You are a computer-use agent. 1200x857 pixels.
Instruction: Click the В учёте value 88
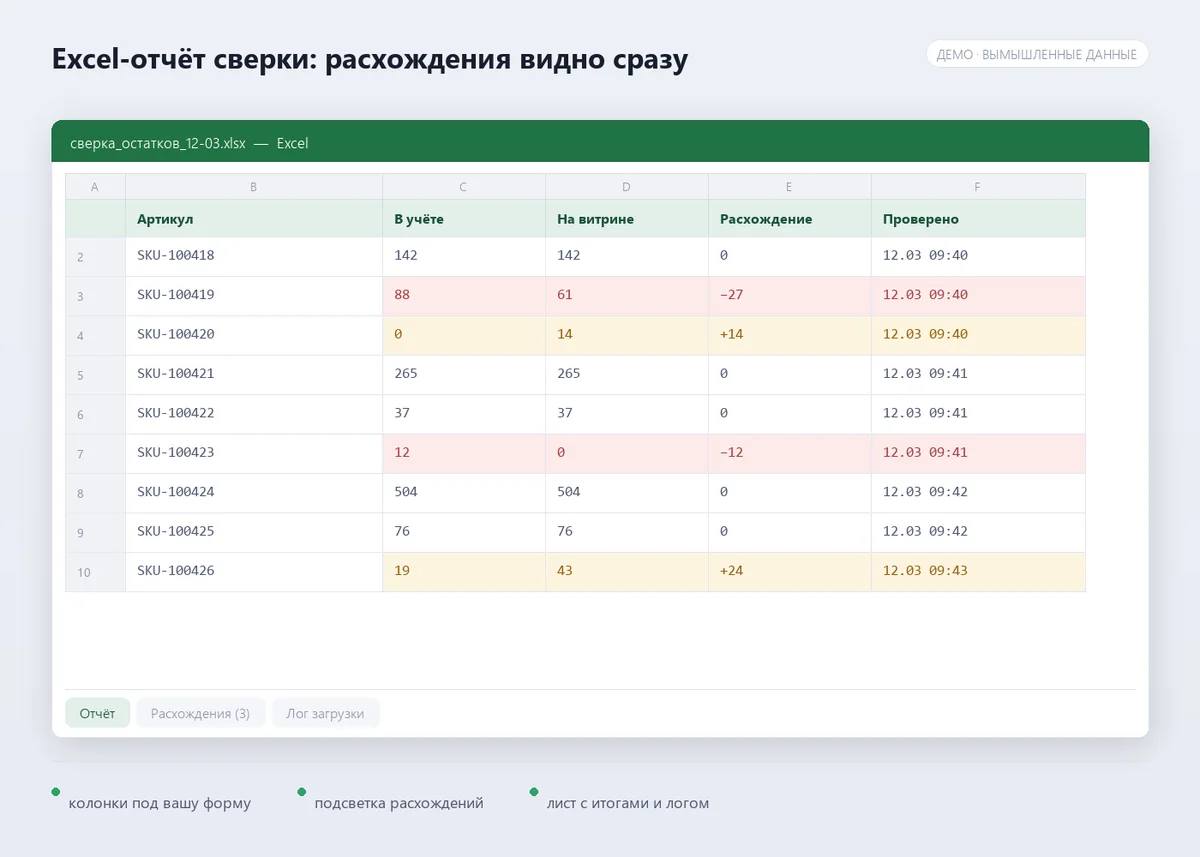464,295
